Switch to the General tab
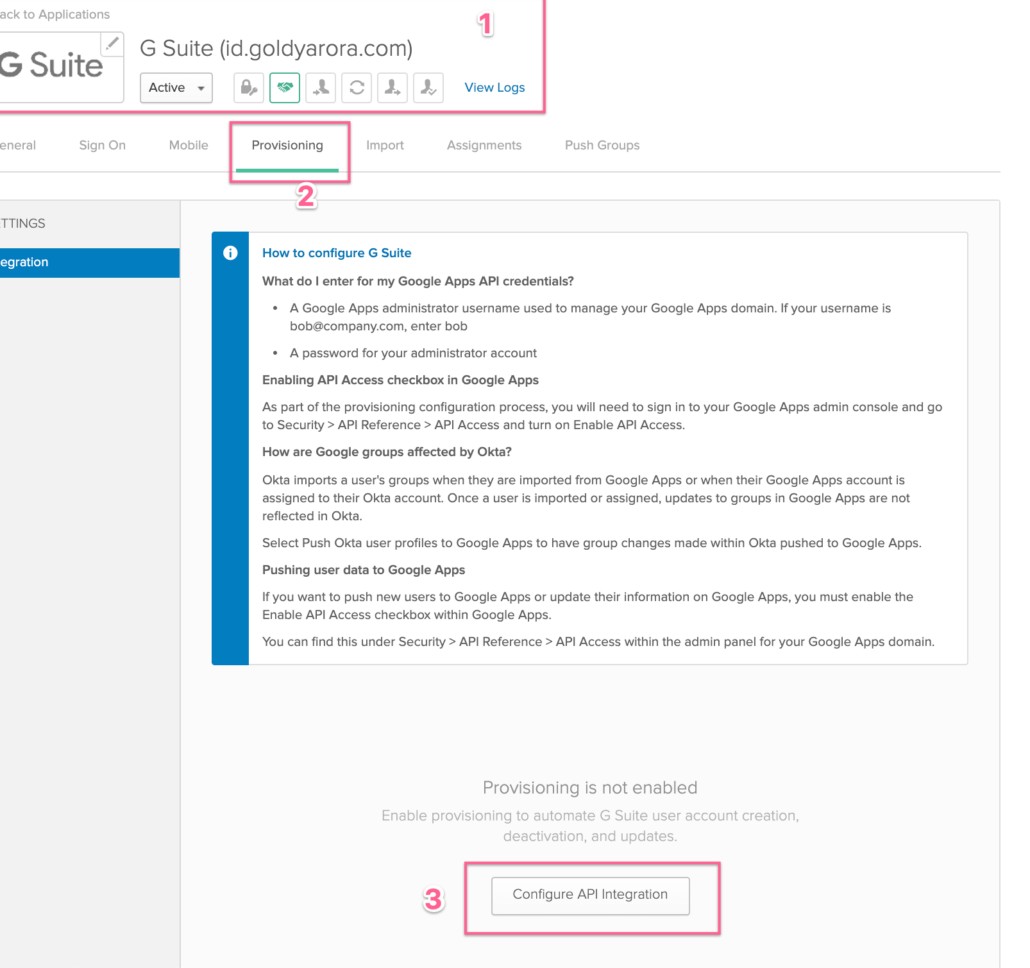The width and height of the screenshot is (1030, 968). (18, 145)
